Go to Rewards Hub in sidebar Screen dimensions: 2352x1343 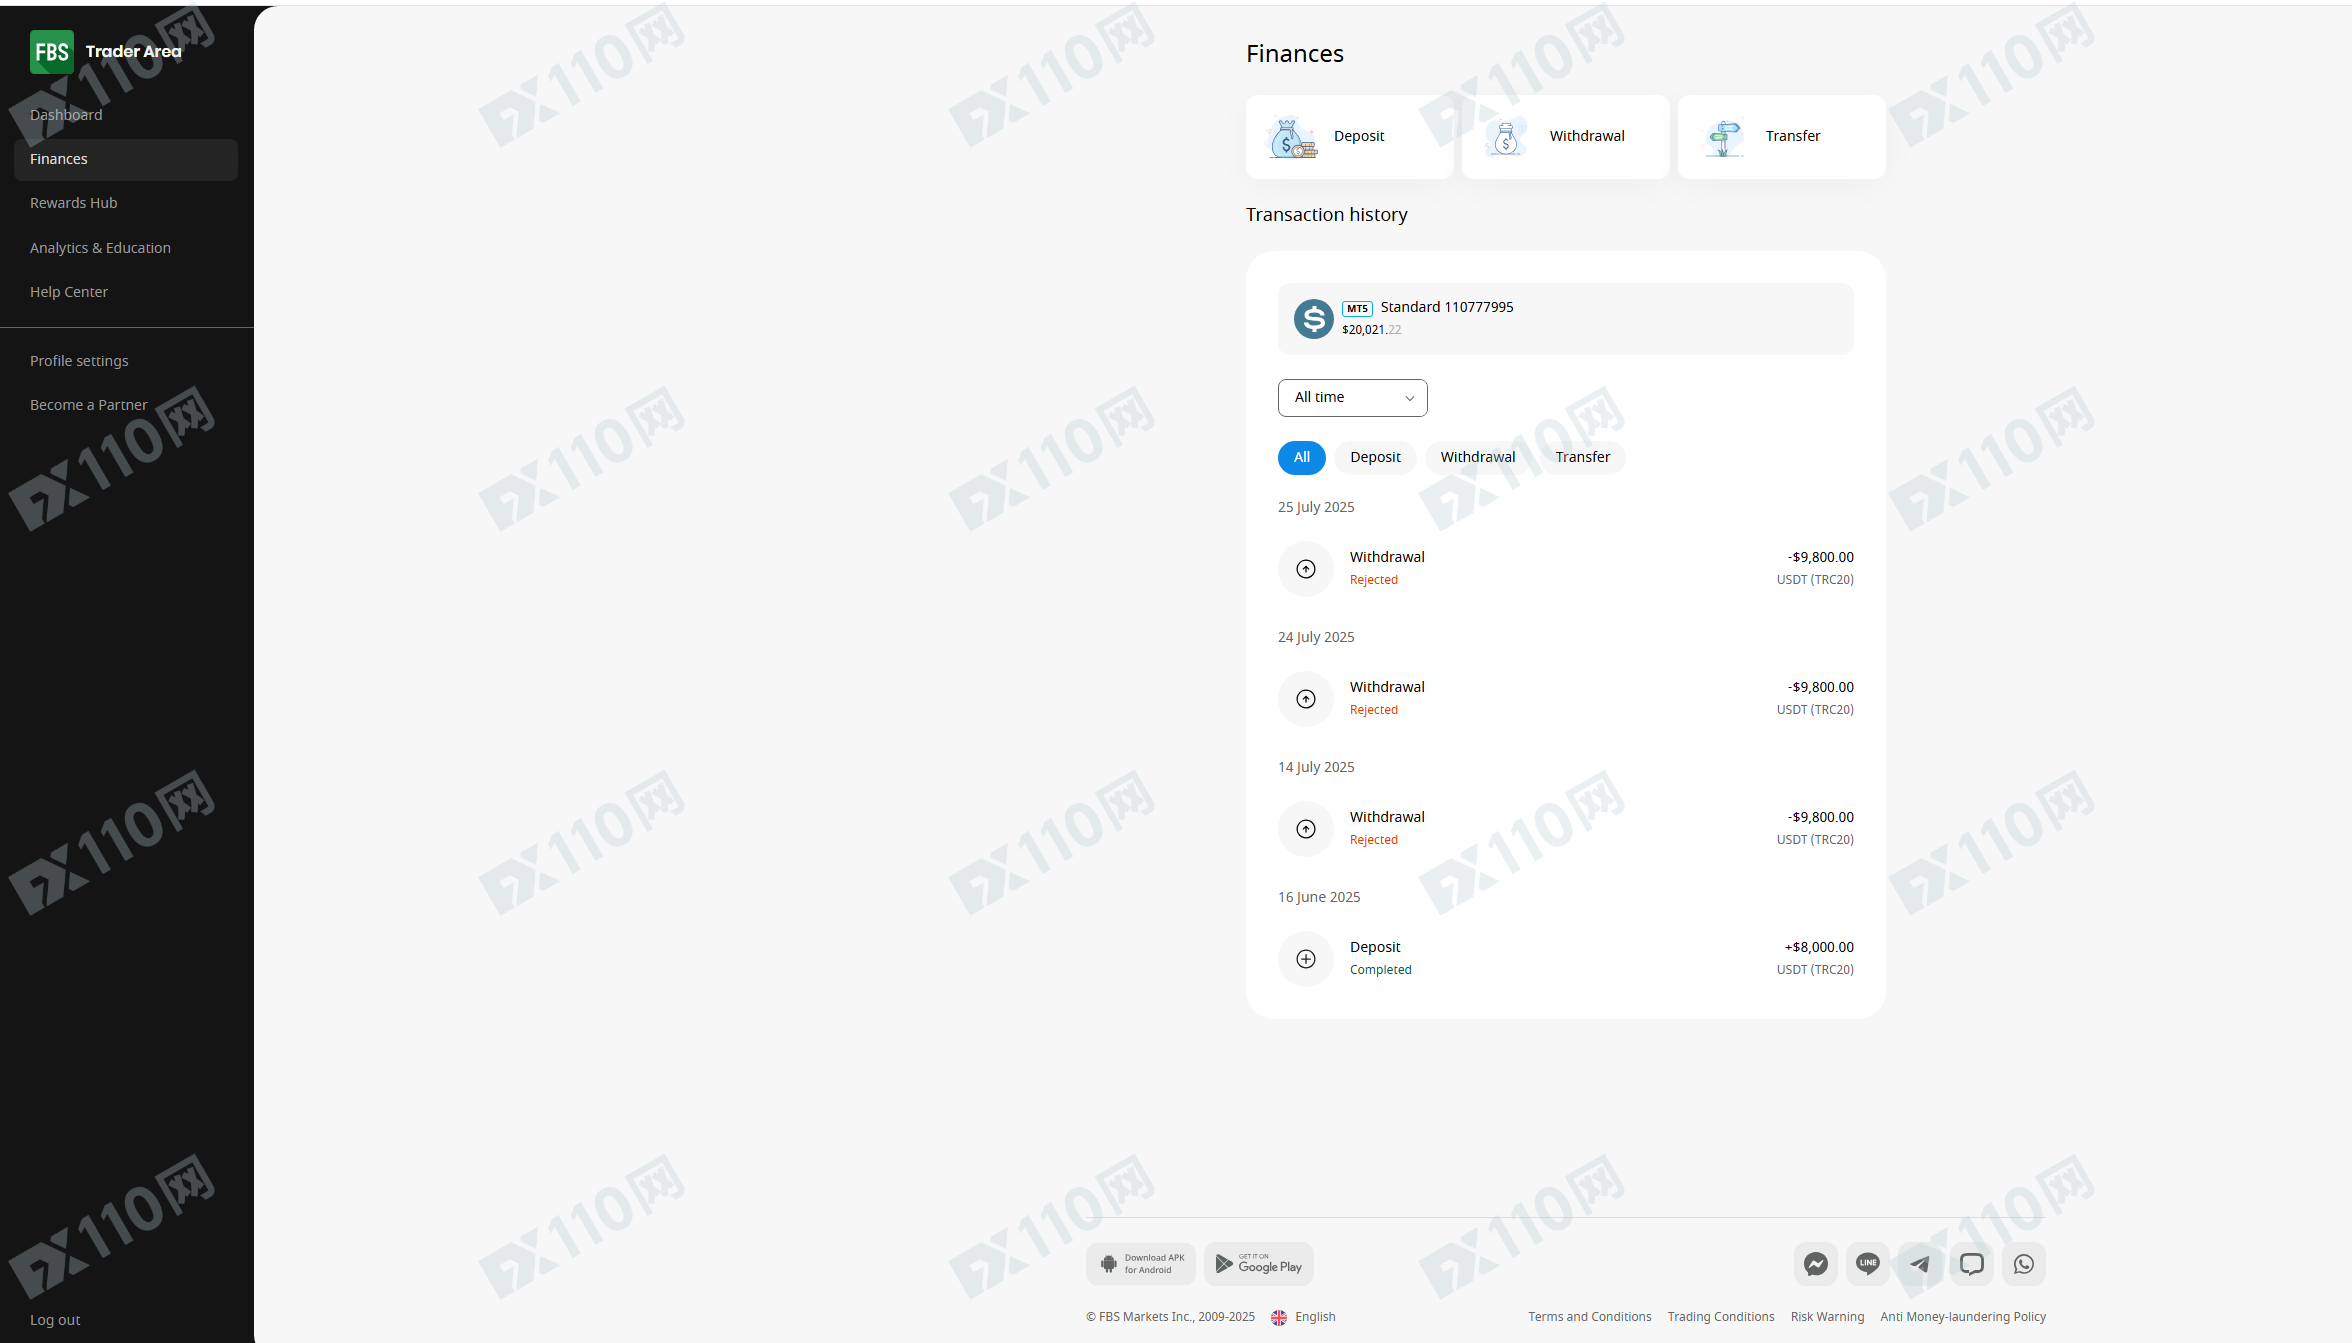[74, 203]
